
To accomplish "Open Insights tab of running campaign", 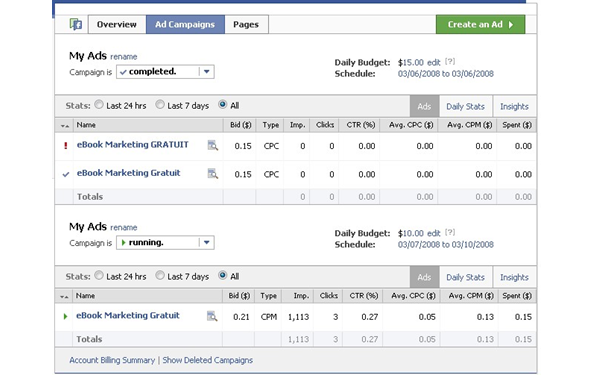I will (x=514, y=277).
